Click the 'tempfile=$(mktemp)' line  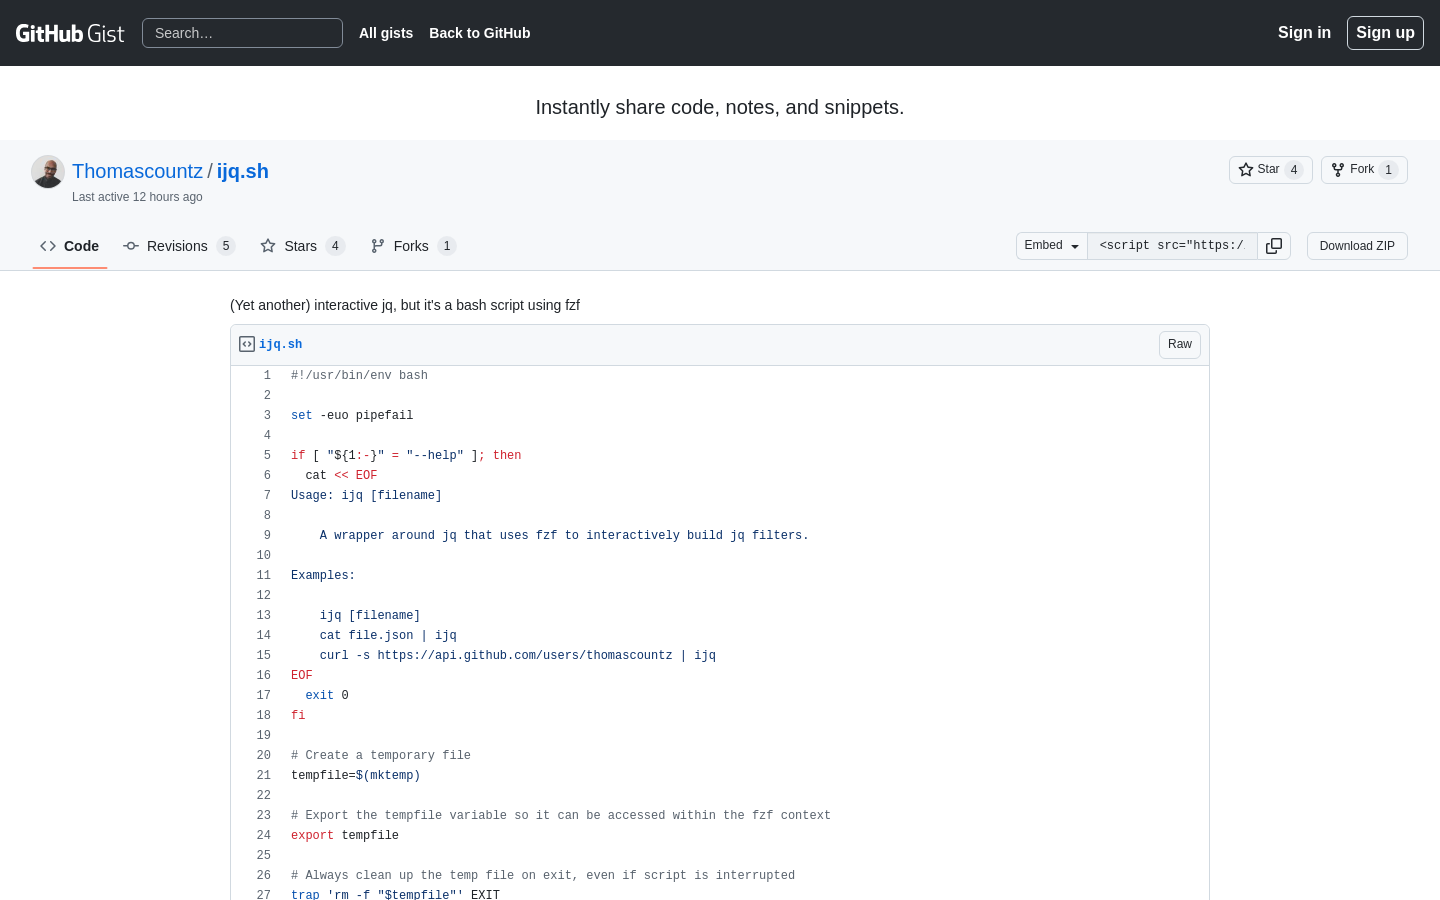355,776
